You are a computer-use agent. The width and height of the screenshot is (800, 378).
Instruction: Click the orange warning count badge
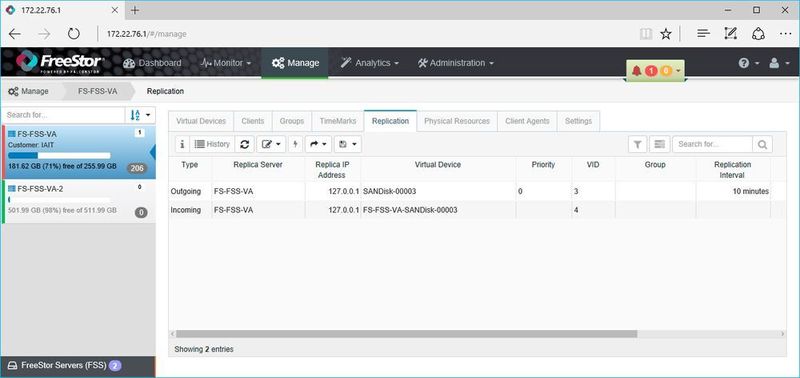pos(665,71)
